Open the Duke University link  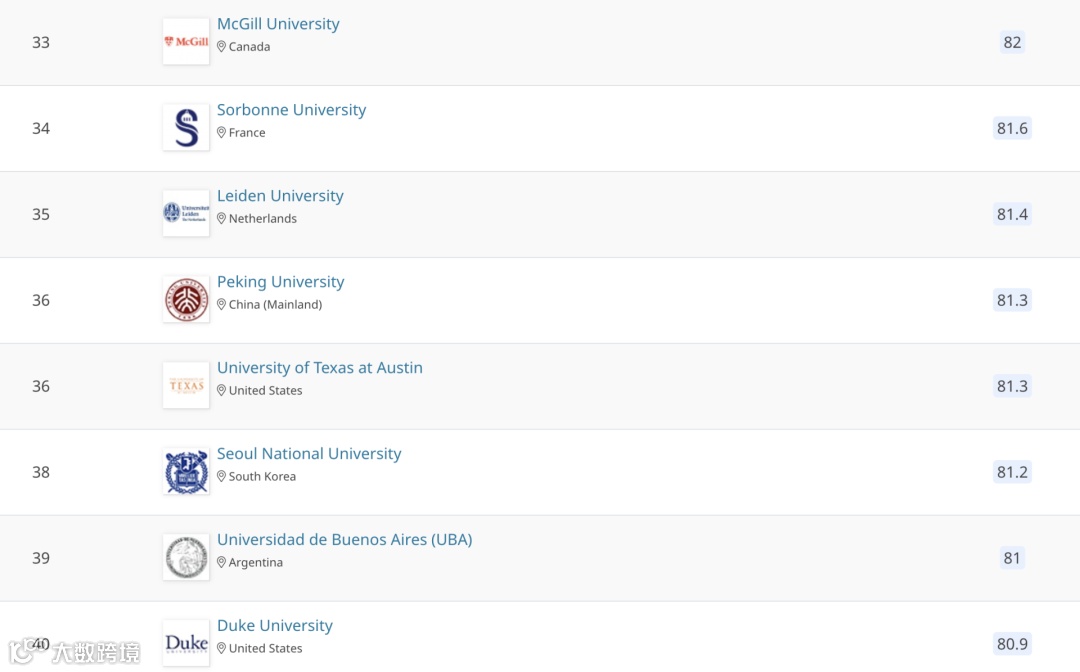click(x=274, y=626)
